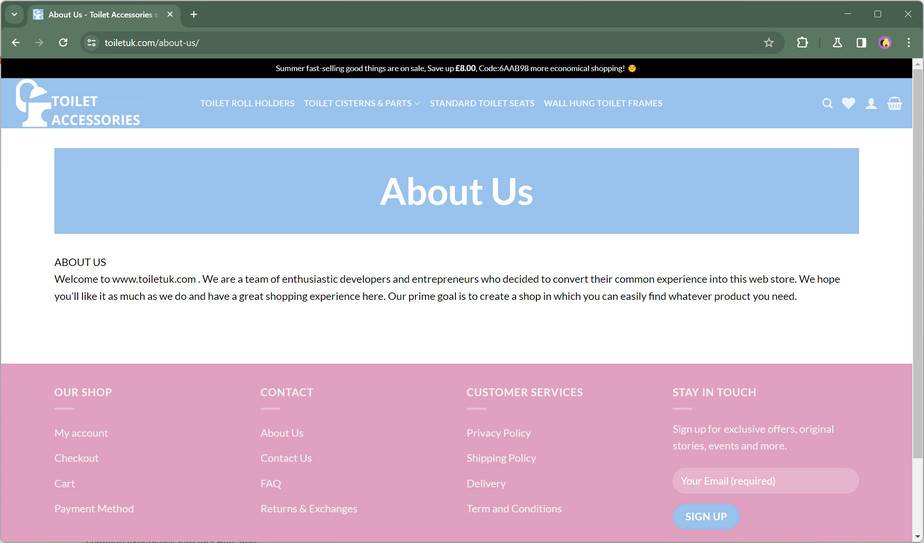Viewport: 924px width, 543px height.
Task: Click the browser forward arrow
Action: tap(39, 42)
